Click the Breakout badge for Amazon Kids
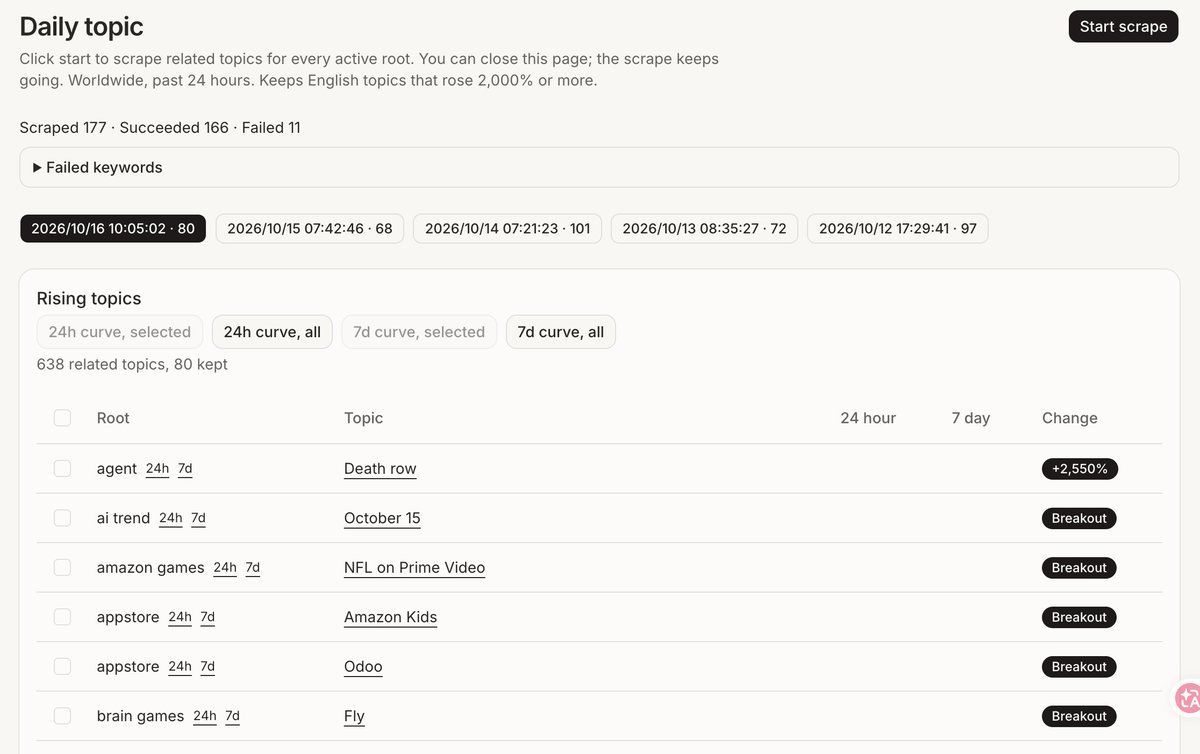This screenshot has height=754, width=1200. [x=1079, y=617]
